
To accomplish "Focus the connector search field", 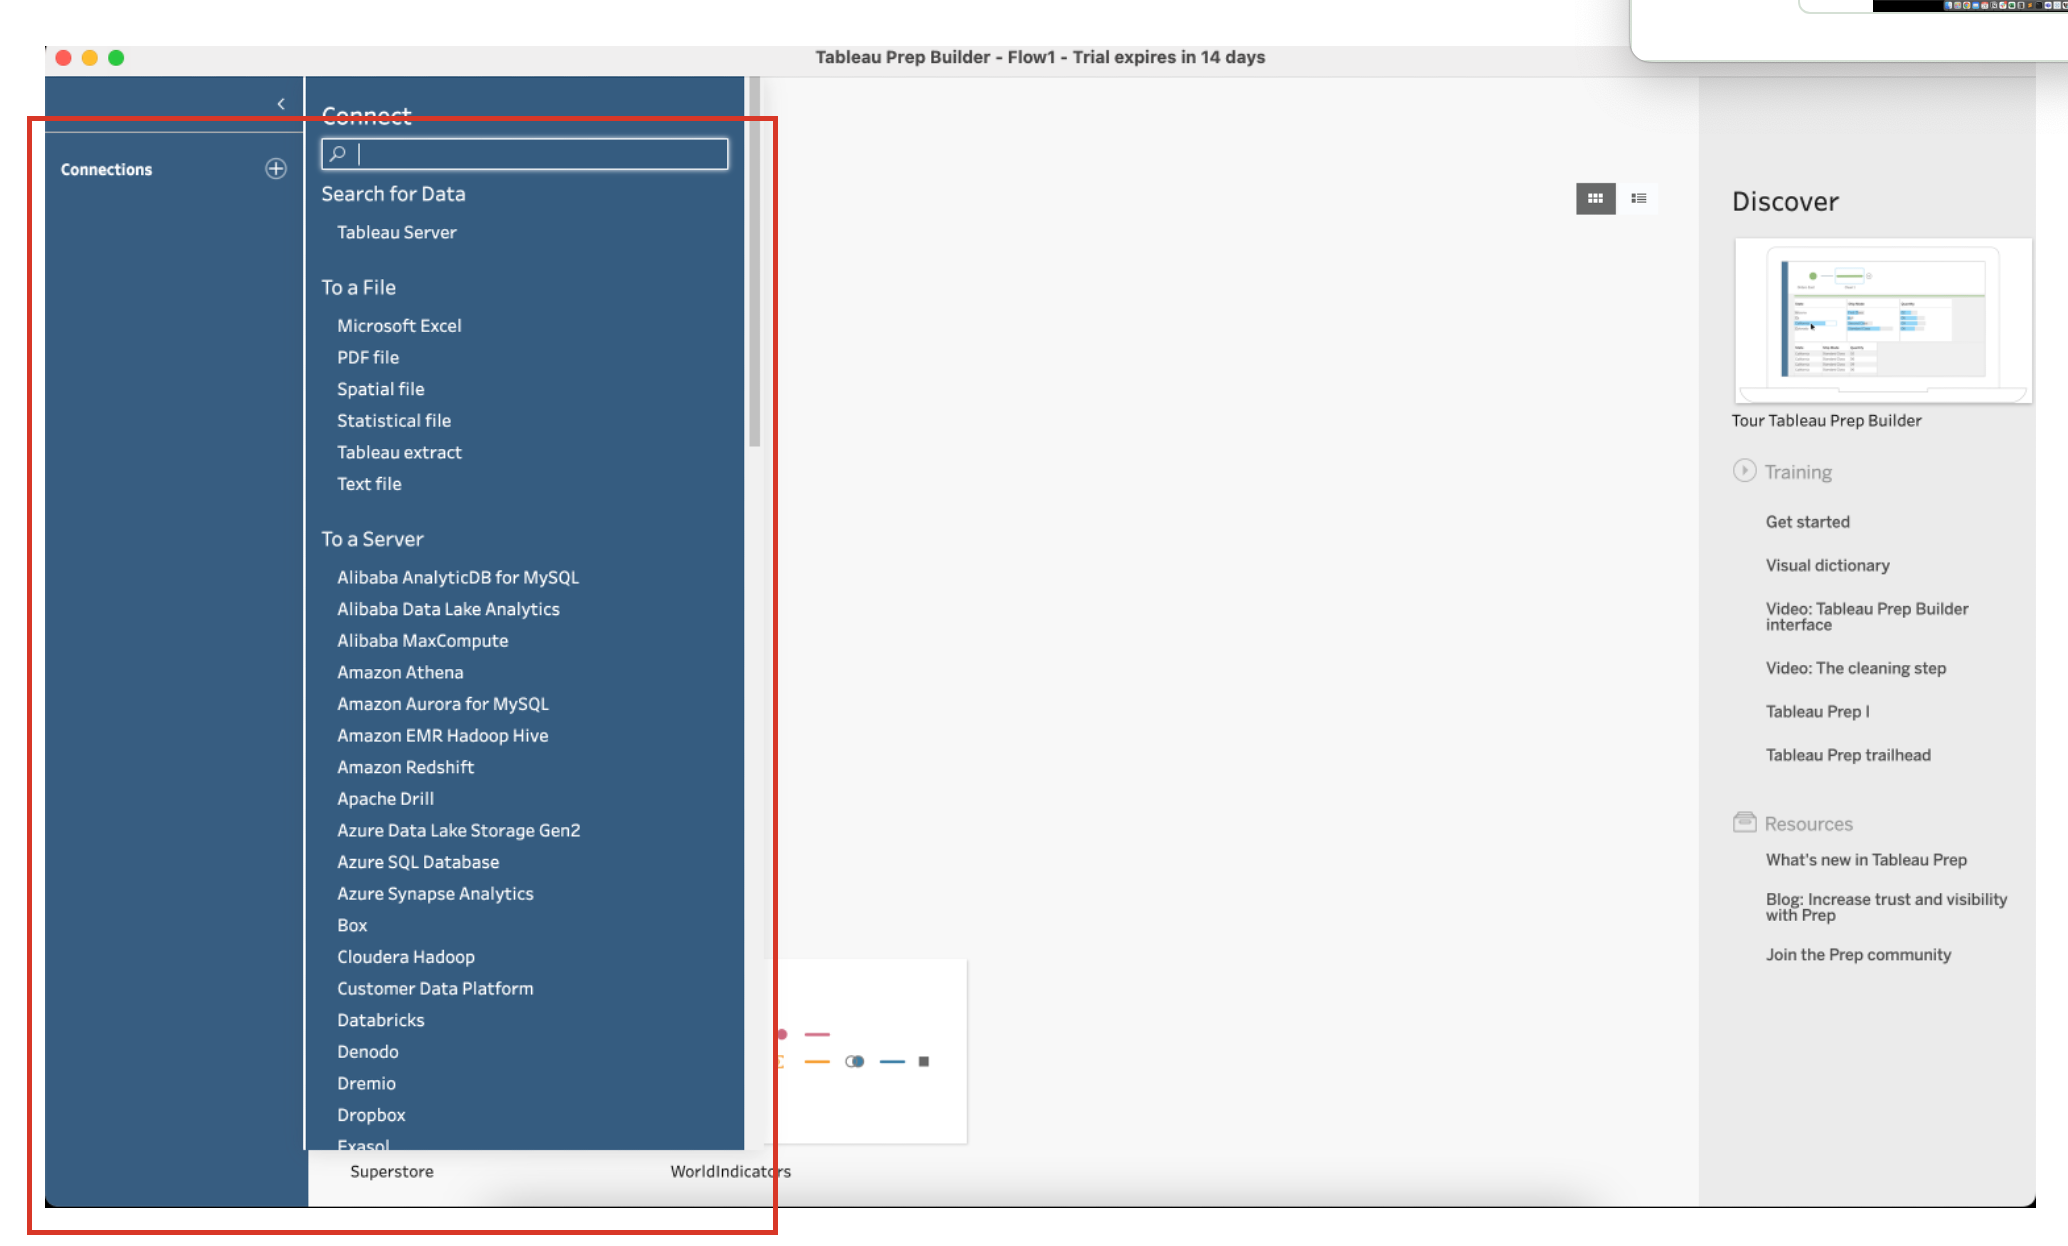I will (525, 154).
